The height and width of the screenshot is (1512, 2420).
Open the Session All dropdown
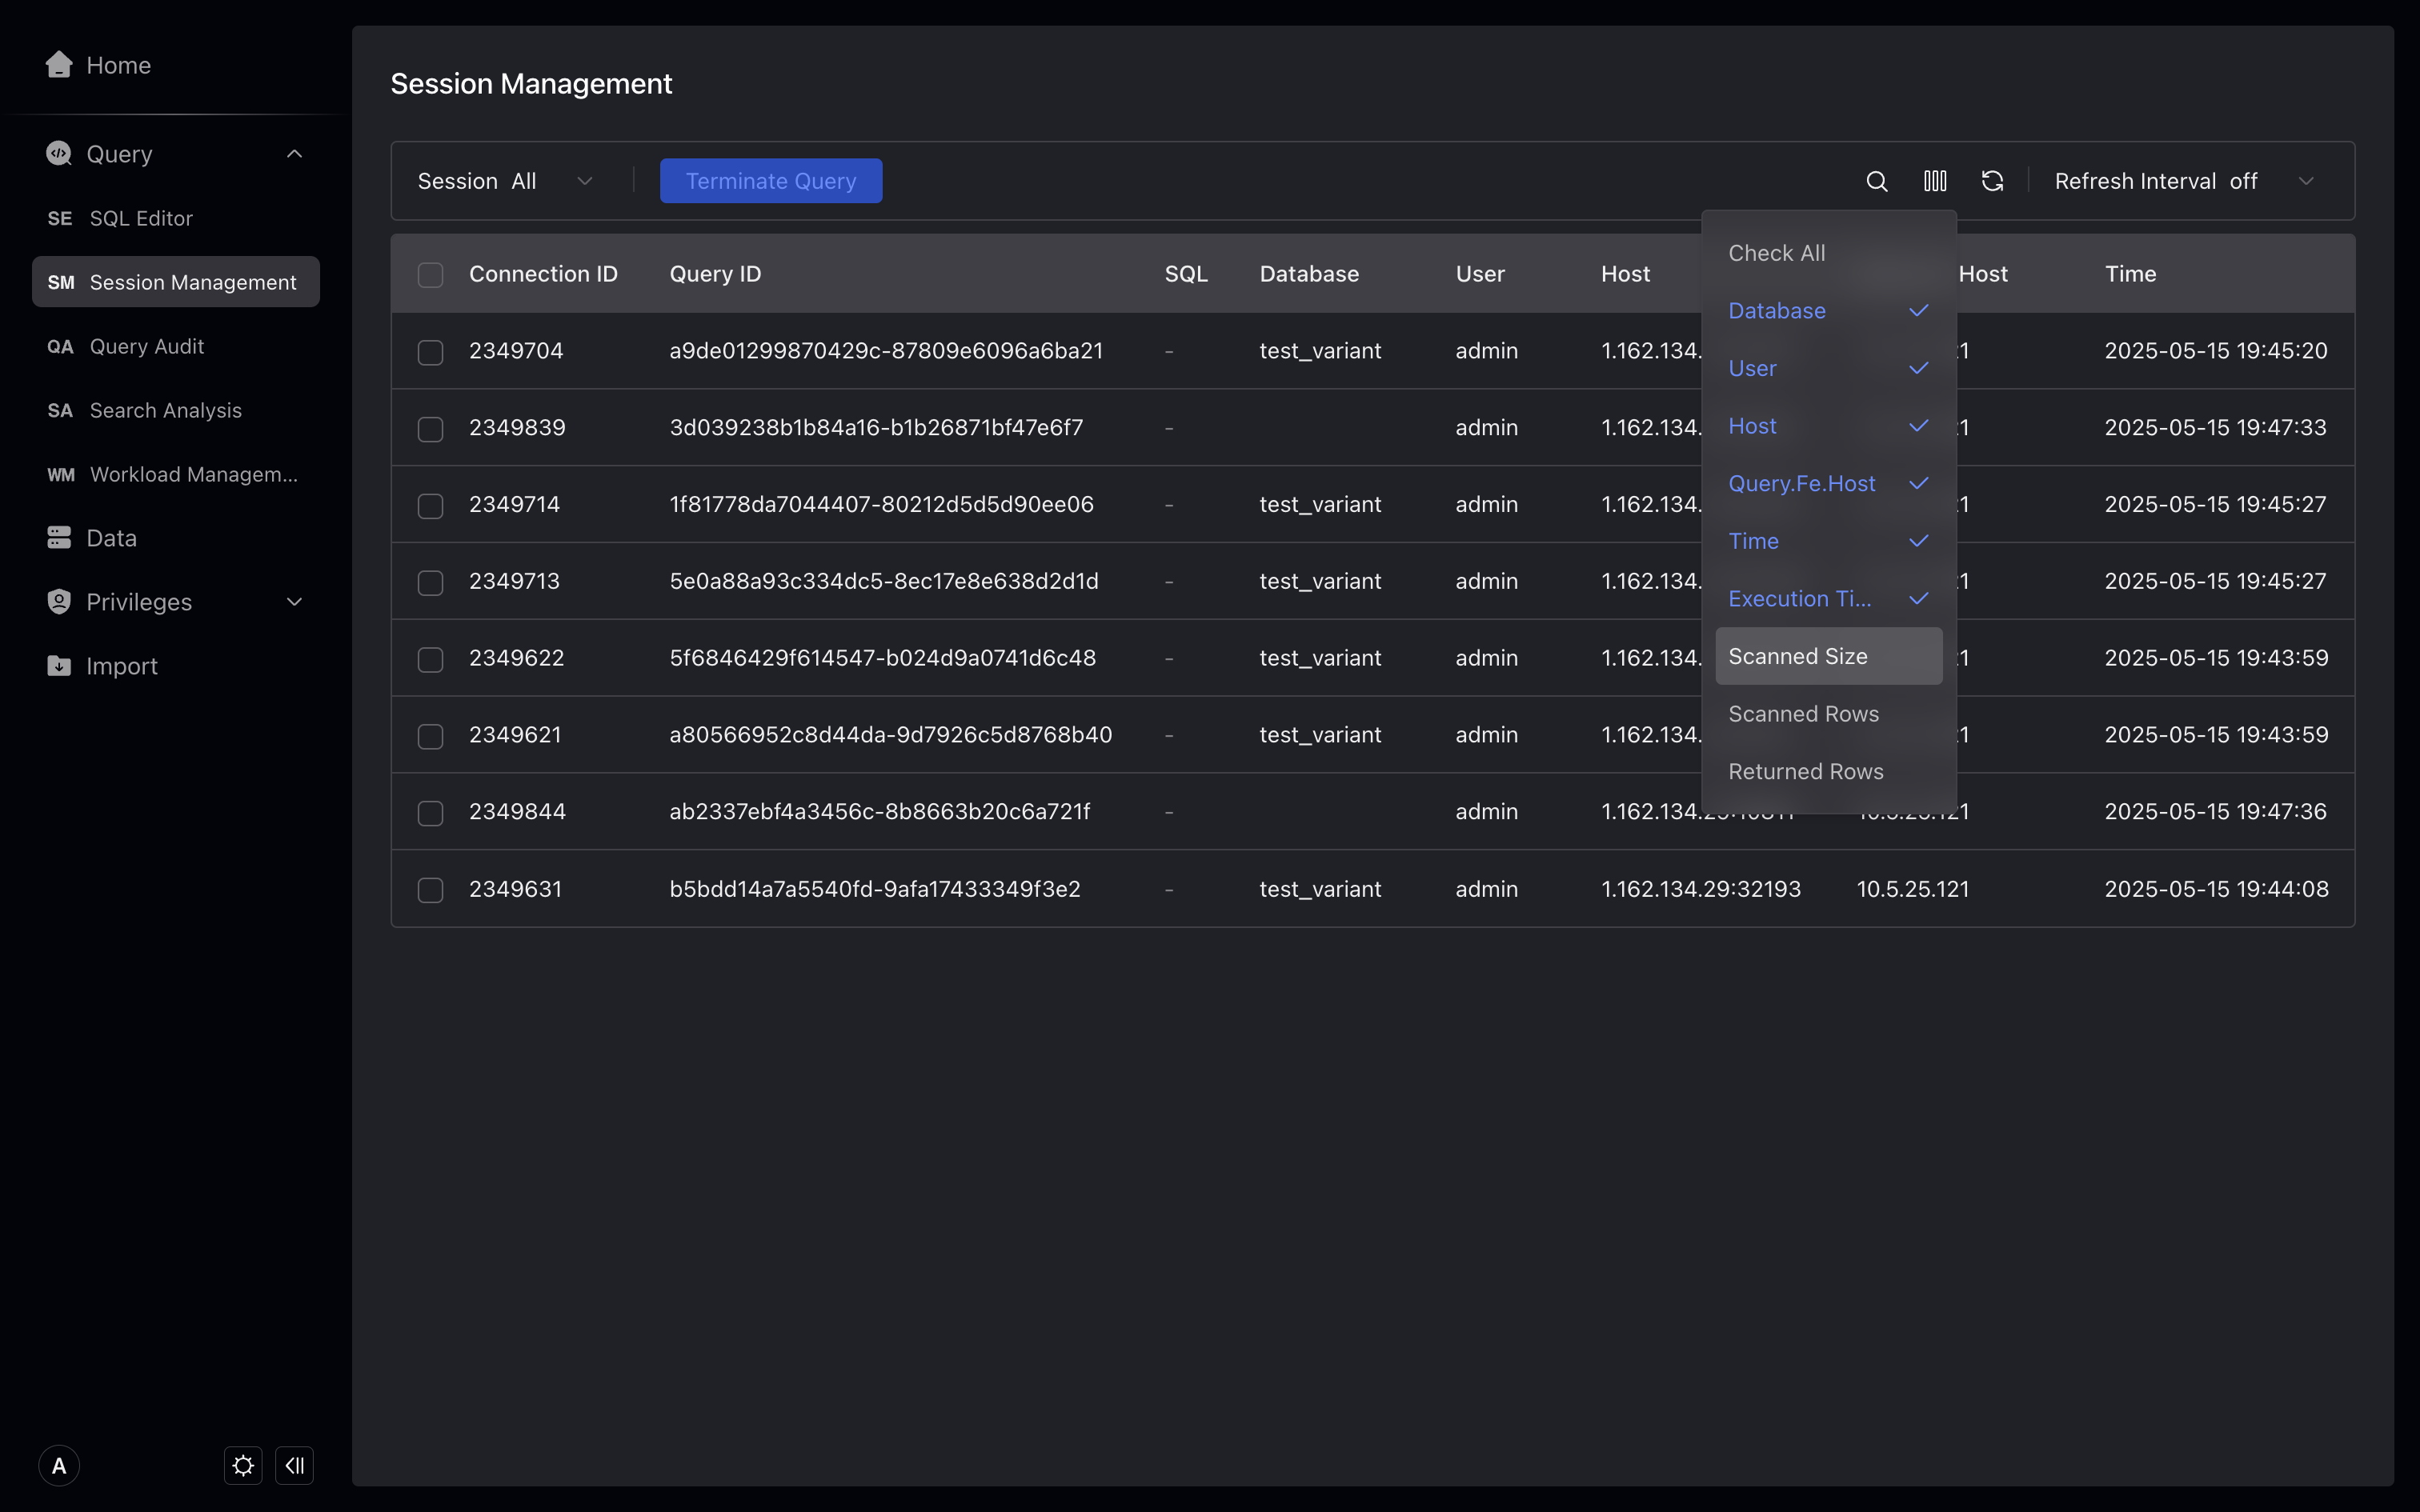pyautogui.click(x=506, y=181)
